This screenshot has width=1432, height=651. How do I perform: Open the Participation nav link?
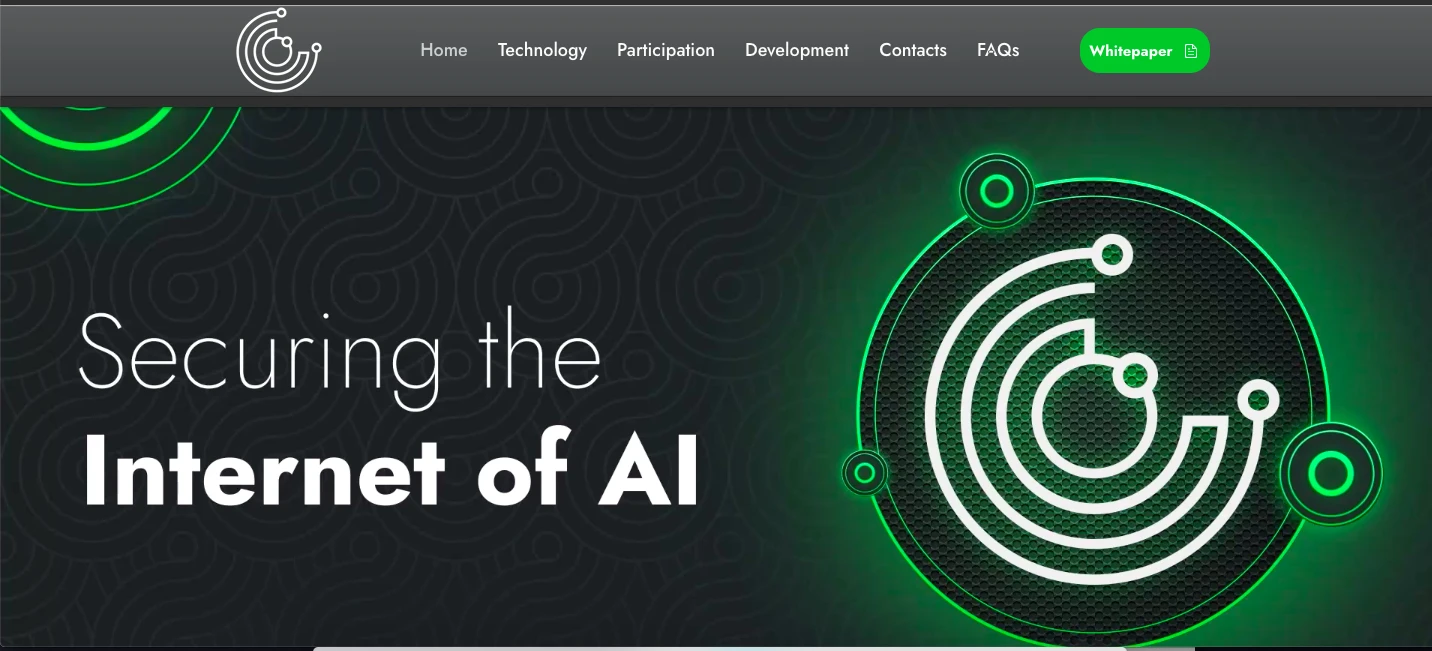(x=665, y=50)
